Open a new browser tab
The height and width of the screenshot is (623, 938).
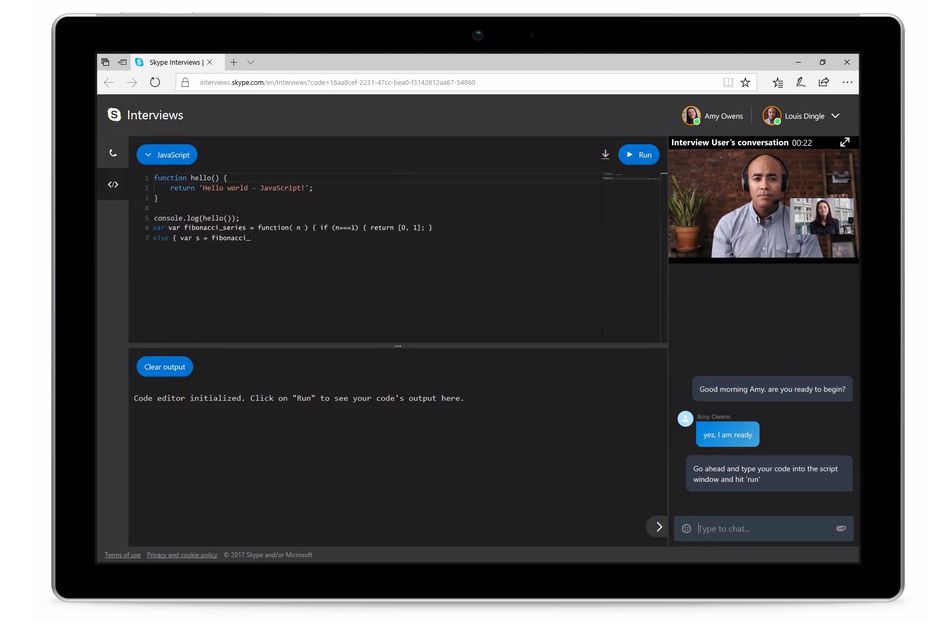click(233, 62)
